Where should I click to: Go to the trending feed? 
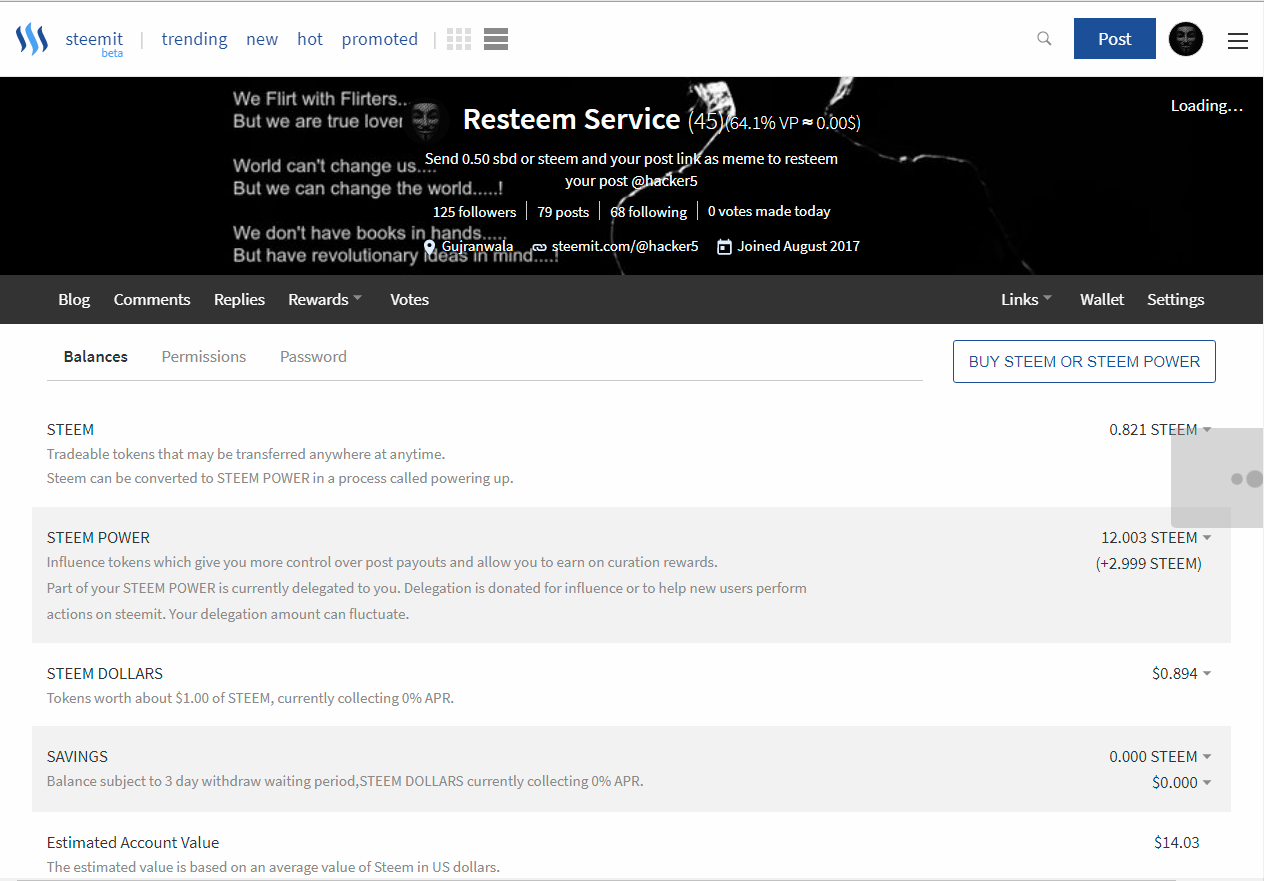(x=194, y=39)
